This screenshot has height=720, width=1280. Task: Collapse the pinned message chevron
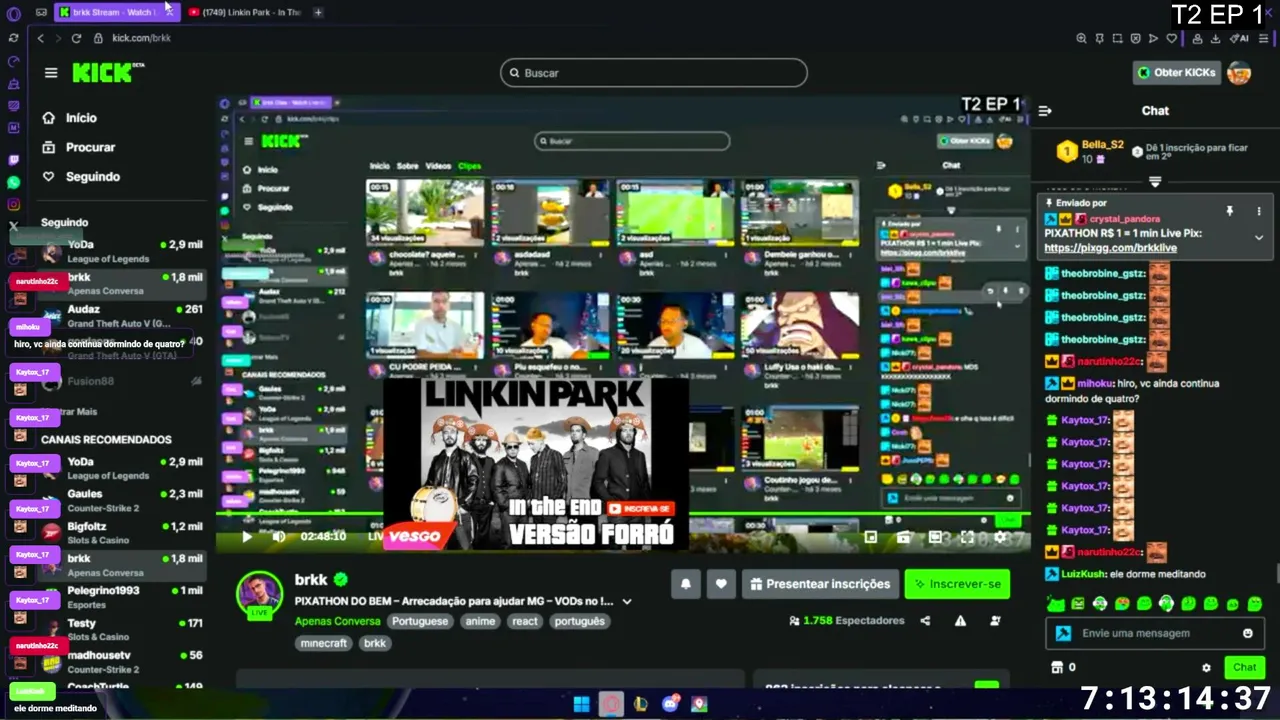(x=1259, y=238)
